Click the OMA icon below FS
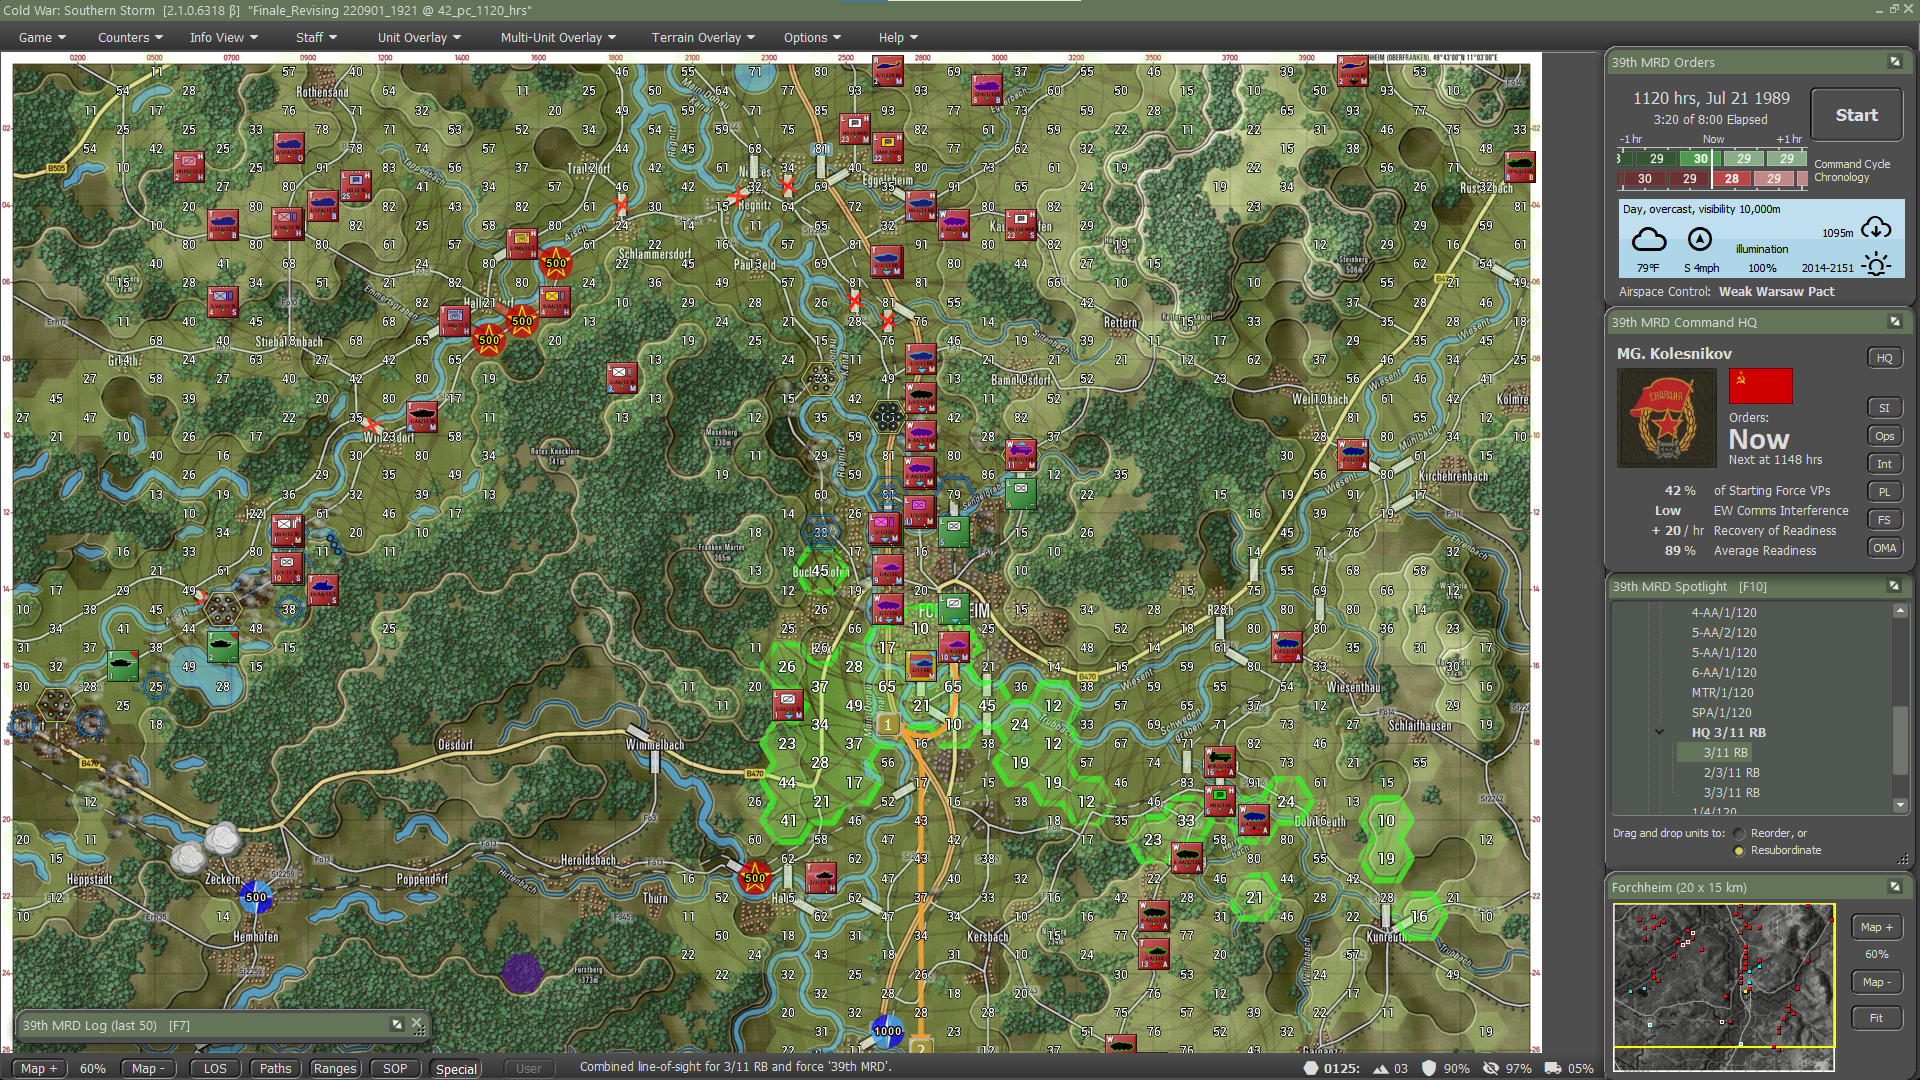 point(1884,547)
